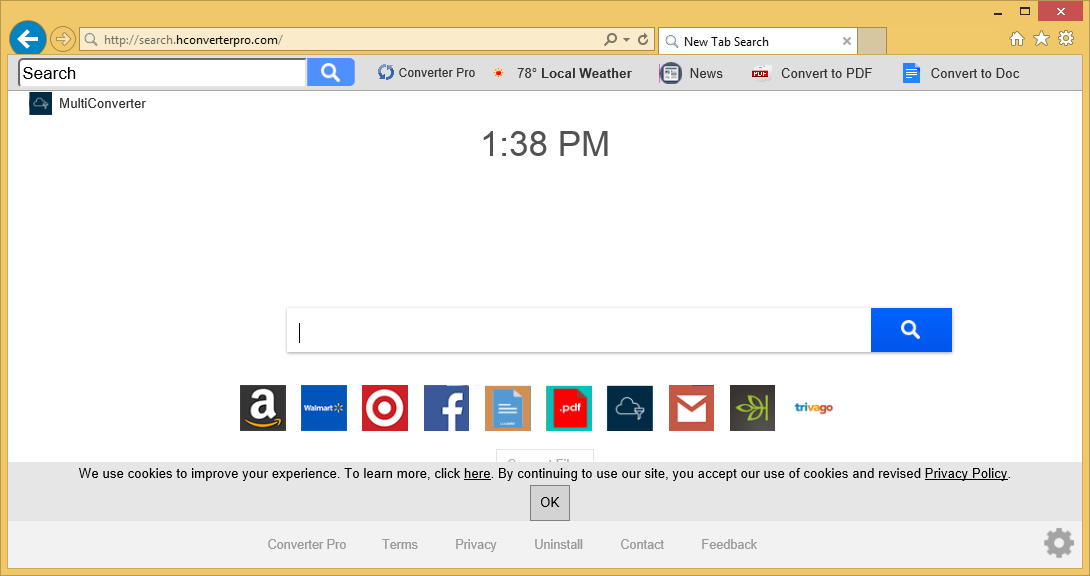Open page settings gear at bottom right
Image resolution: width=1090 pixels, height=576 pixels.
[x=1059, y=543]
